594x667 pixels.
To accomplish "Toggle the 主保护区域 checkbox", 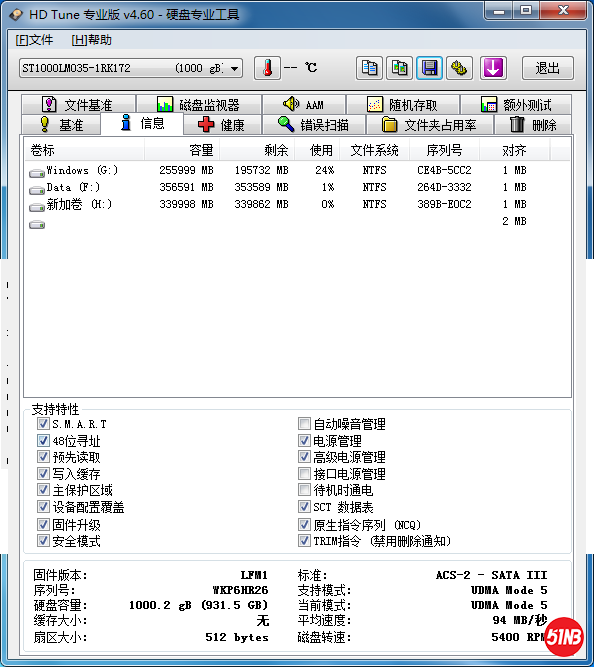I will pos(43,490).
